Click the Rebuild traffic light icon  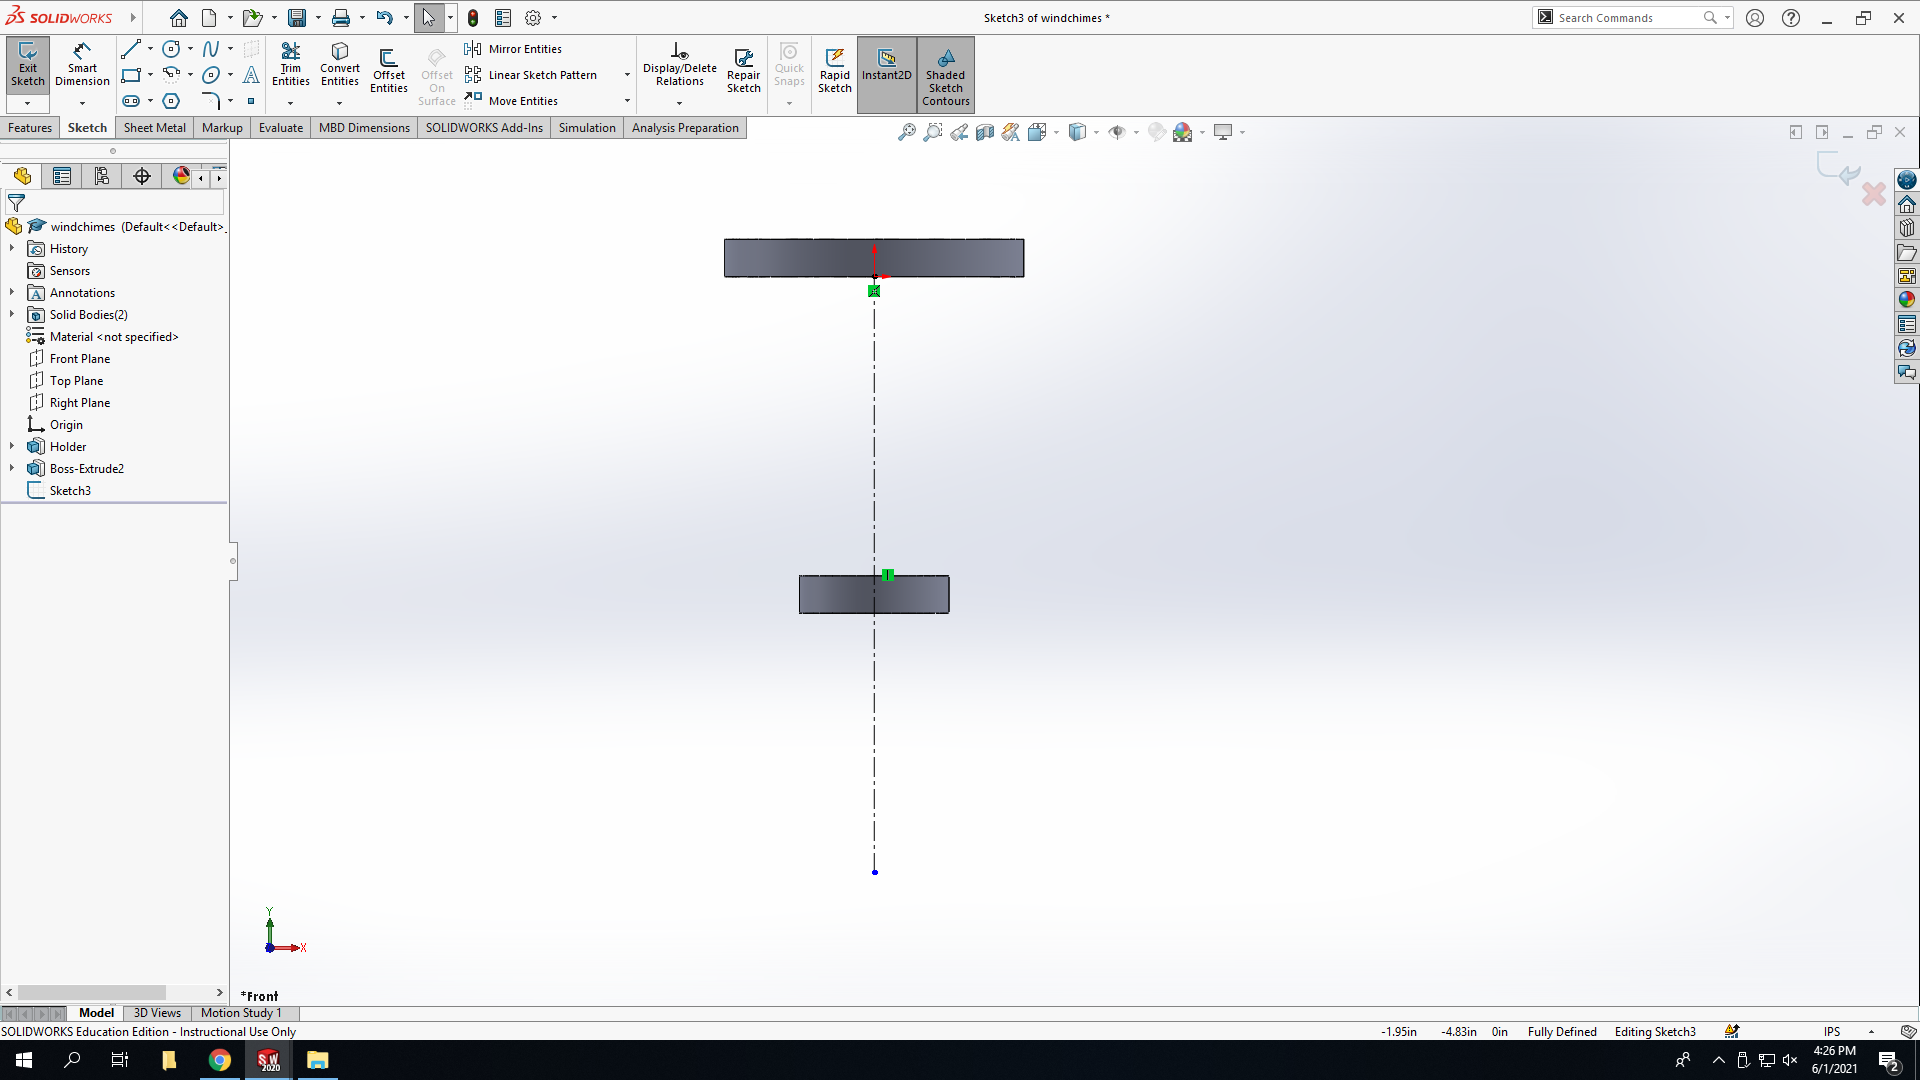click(473, 18)
